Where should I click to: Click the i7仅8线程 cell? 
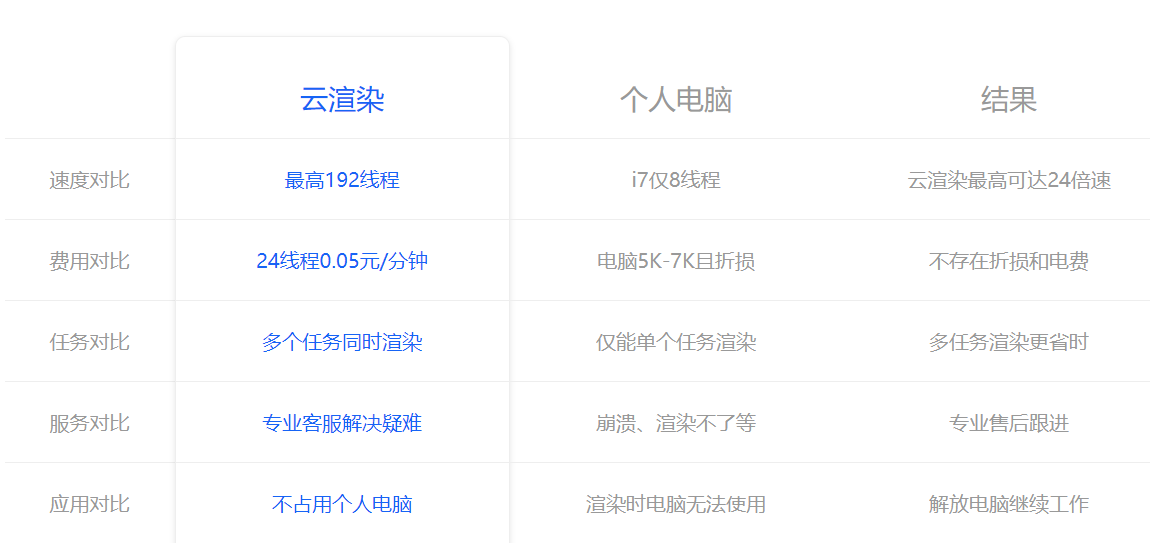point(675,180)
